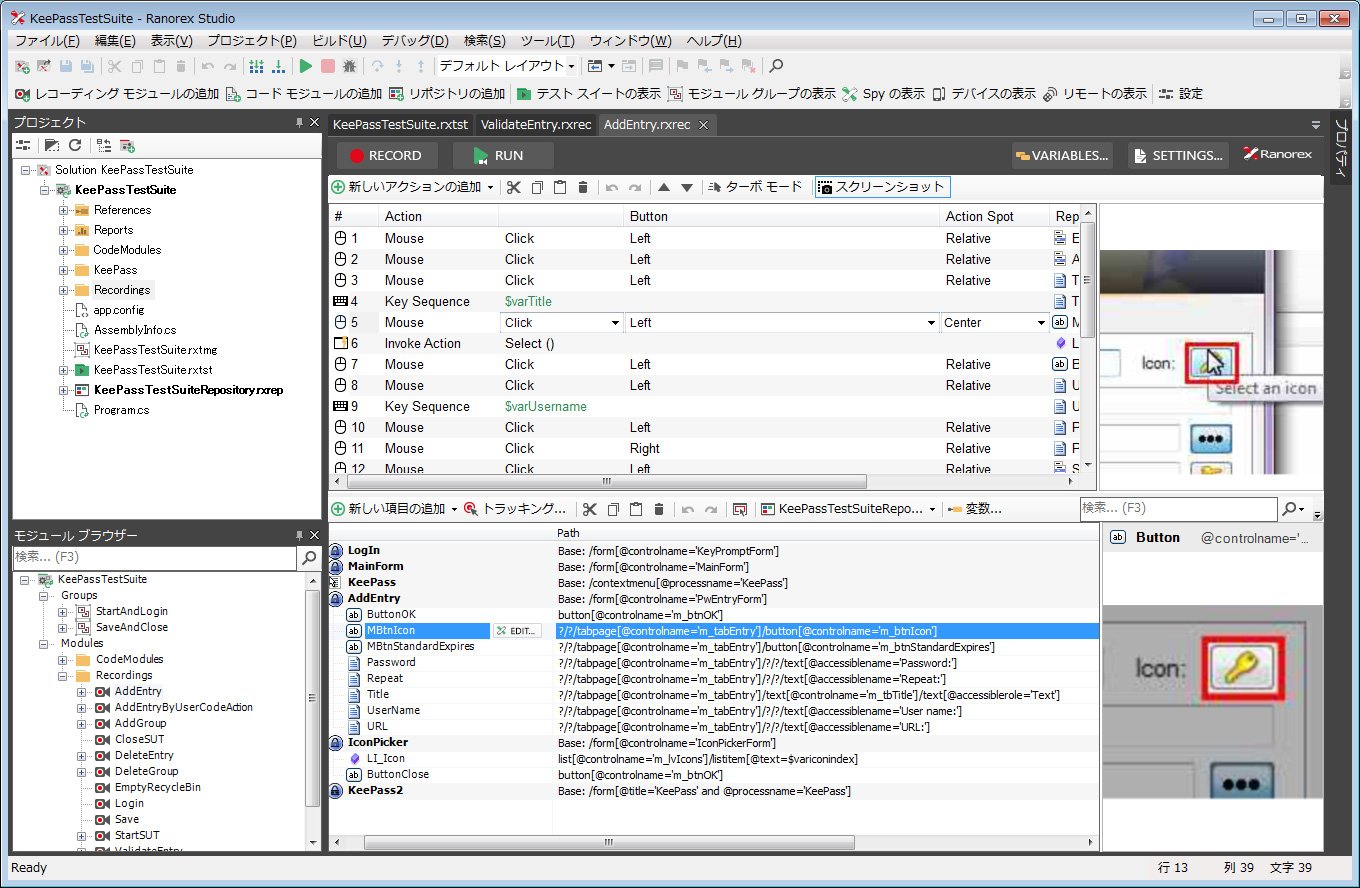The image size is (1360, 888).
Task: Select the DeleteEntry recording in module browser
Action: 144,755
